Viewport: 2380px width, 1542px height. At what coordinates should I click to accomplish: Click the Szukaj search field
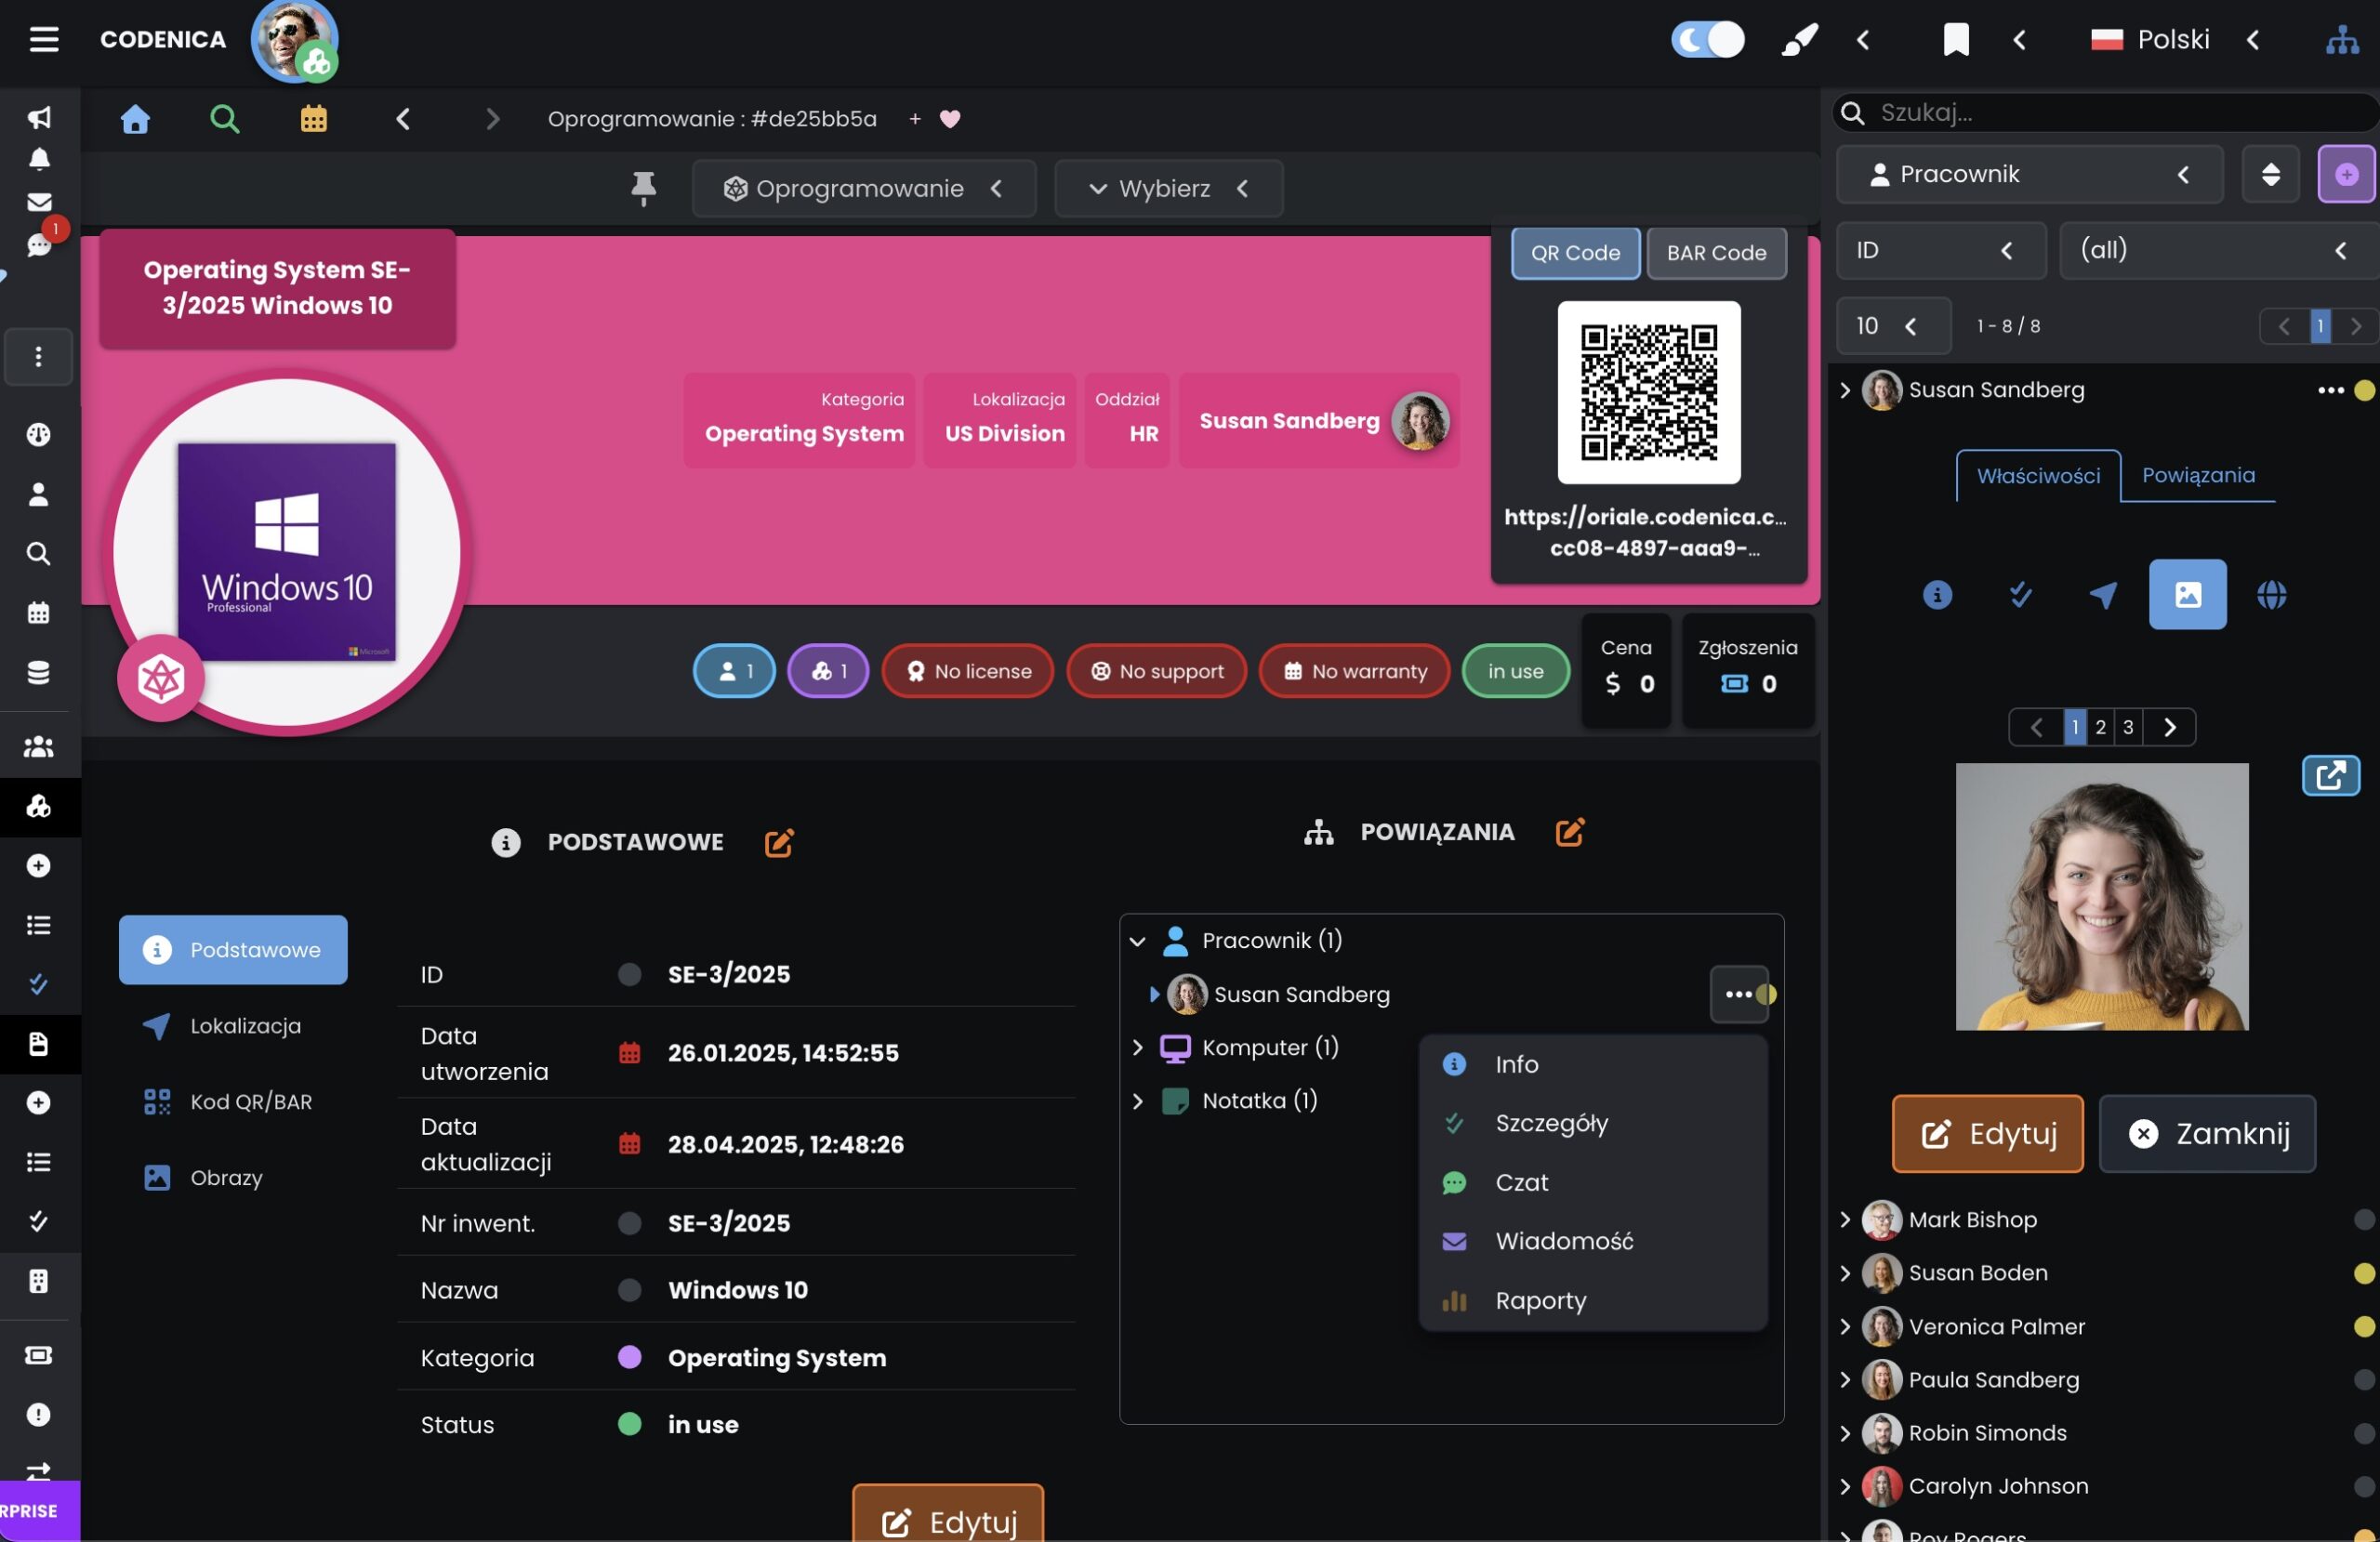2110,112
